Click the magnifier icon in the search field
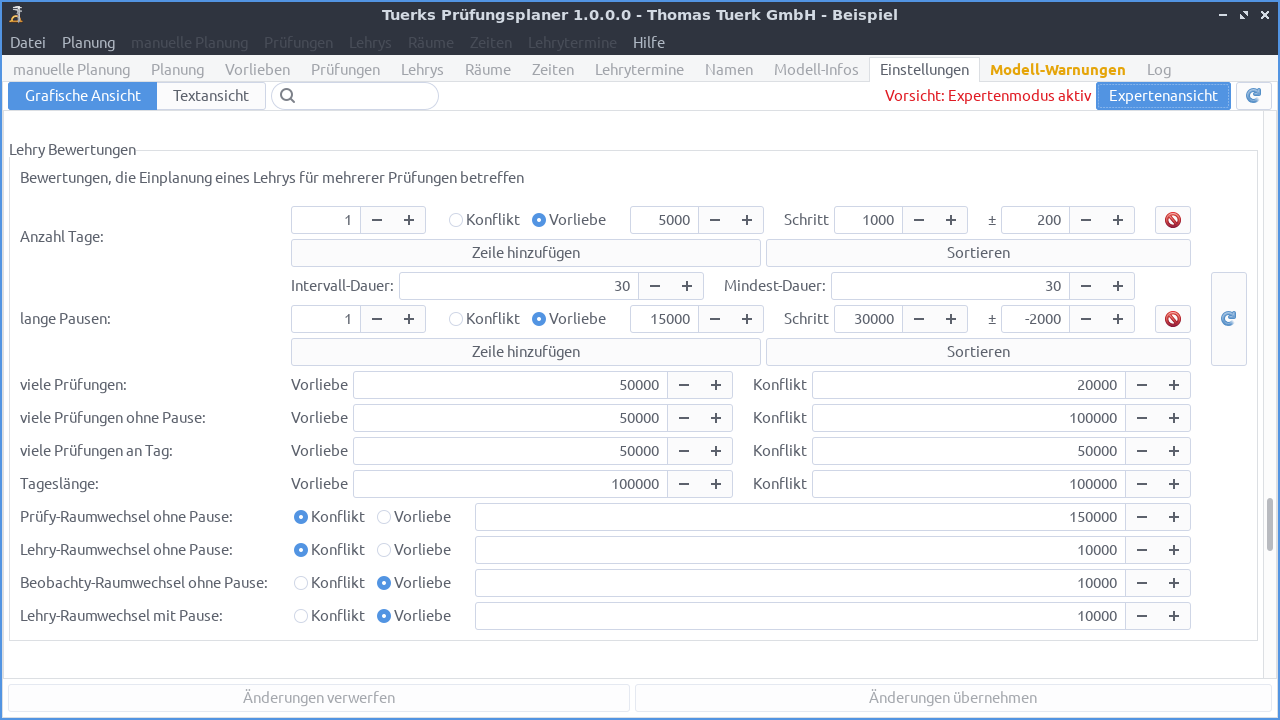The height and width of the screenshot is (720, 1280). point(287,95)
